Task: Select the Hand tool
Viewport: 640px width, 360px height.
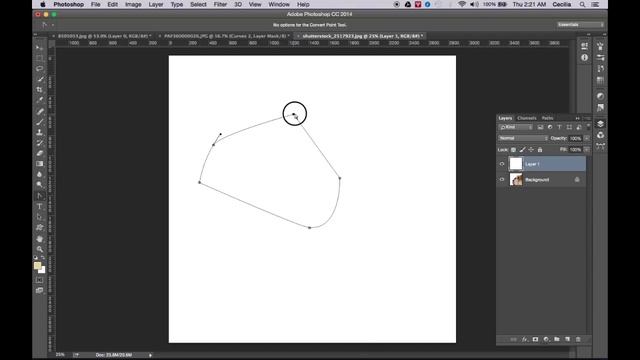Action: click(40, 238)
